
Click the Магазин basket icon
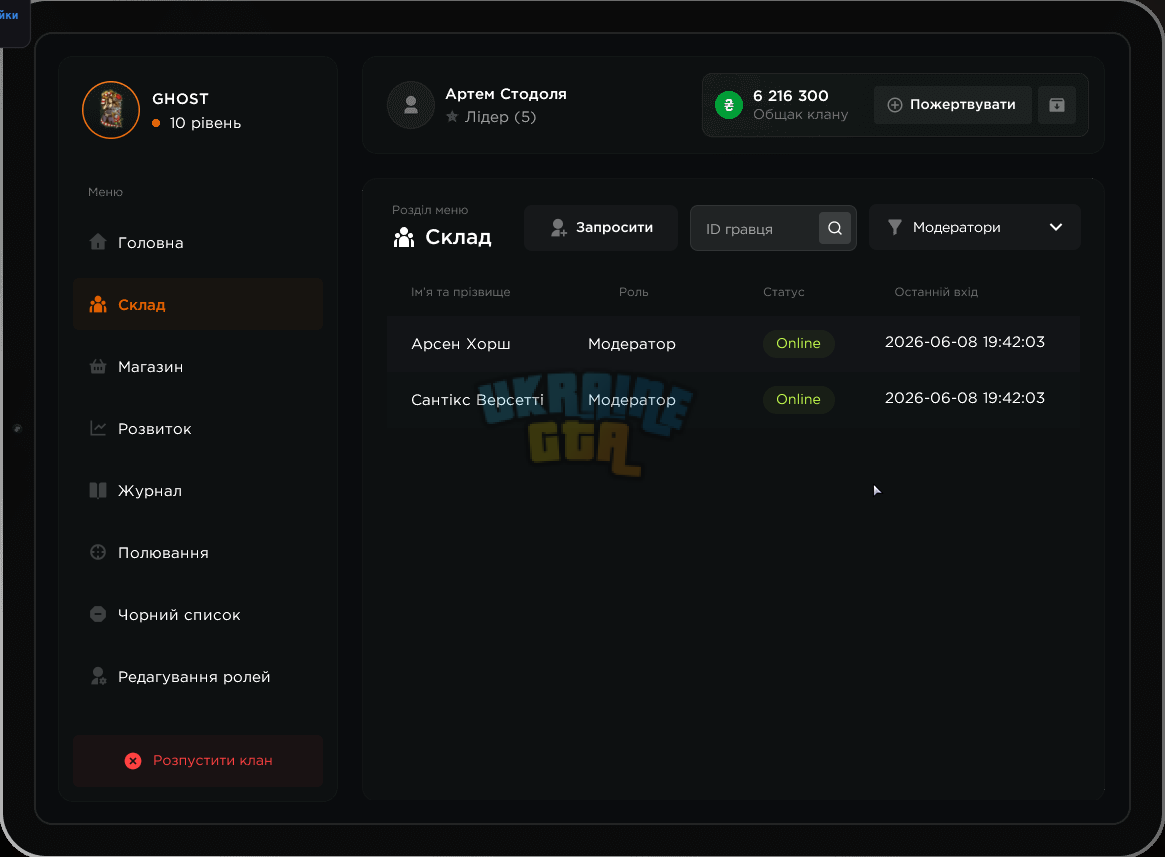click(98, 366)
